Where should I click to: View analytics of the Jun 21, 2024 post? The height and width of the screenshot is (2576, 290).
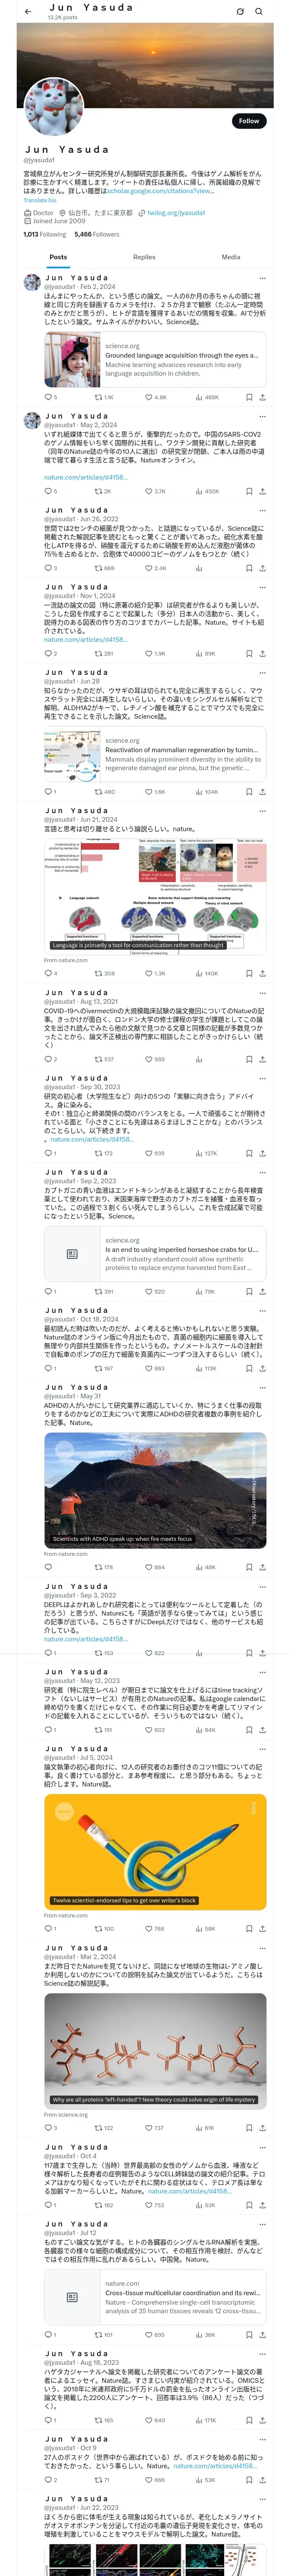206,973
